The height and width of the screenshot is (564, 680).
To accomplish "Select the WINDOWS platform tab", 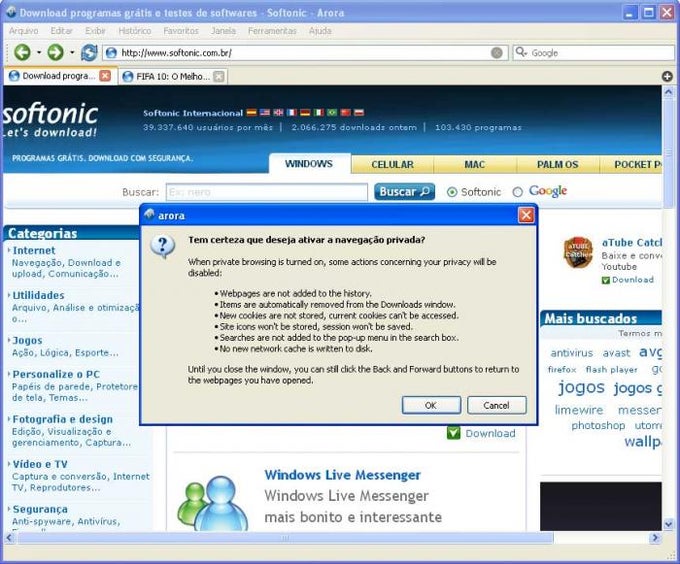I will [x=309, y=164].
